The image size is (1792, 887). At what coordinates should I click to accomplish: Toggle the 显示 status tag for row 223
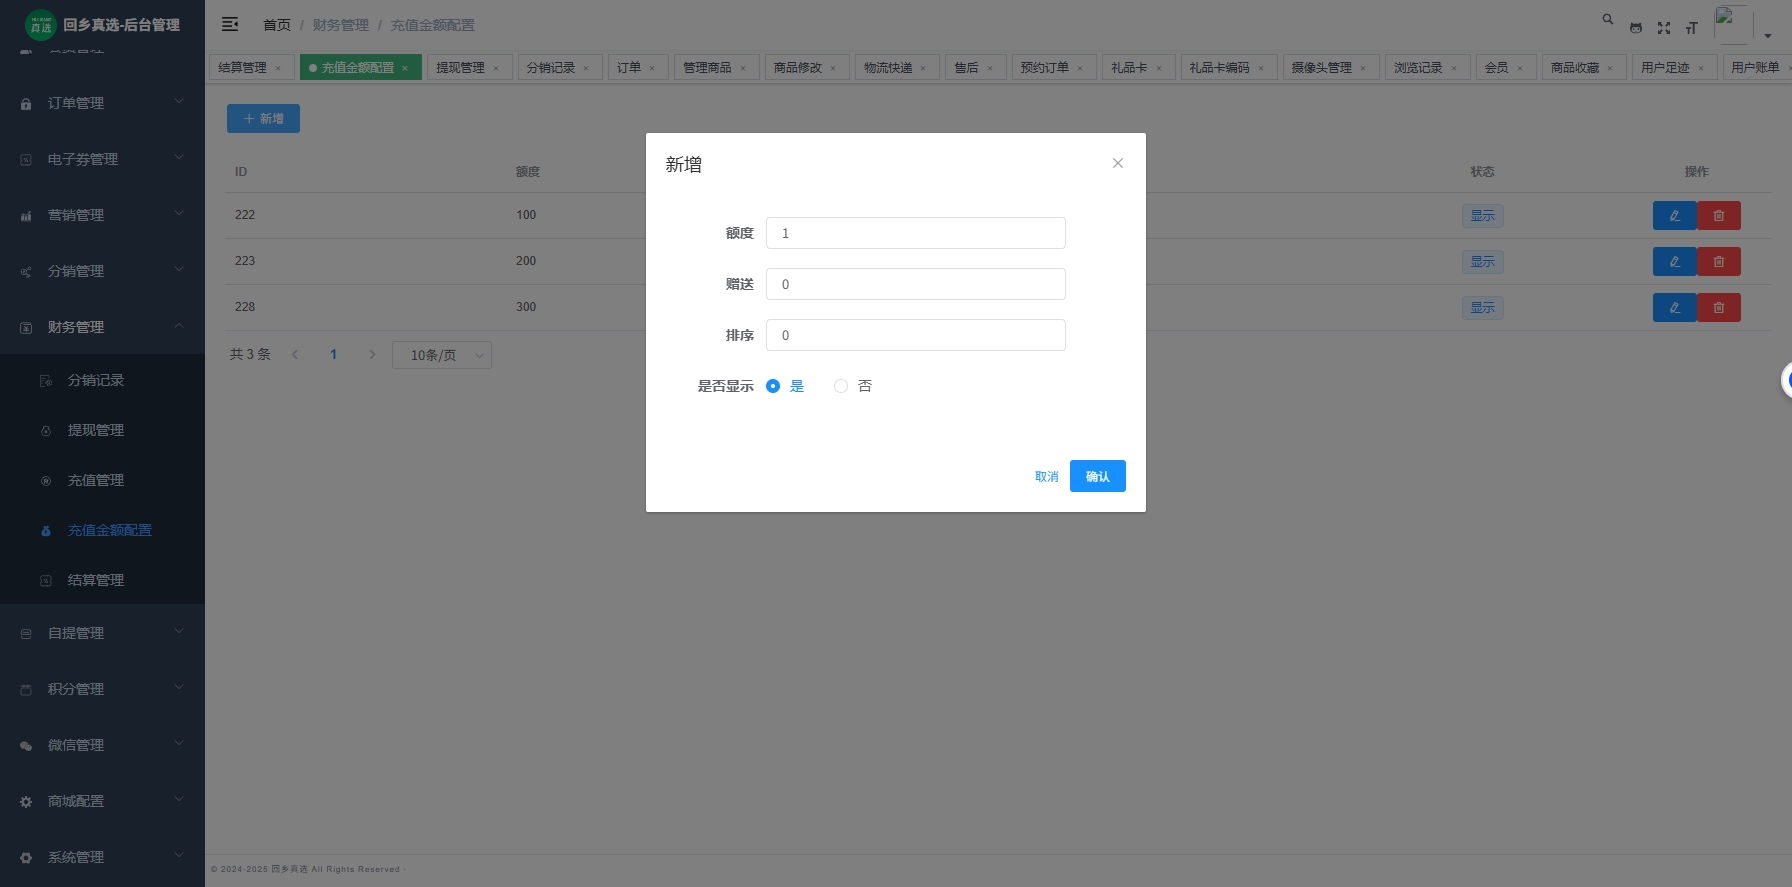click(x=1482, y=262)
